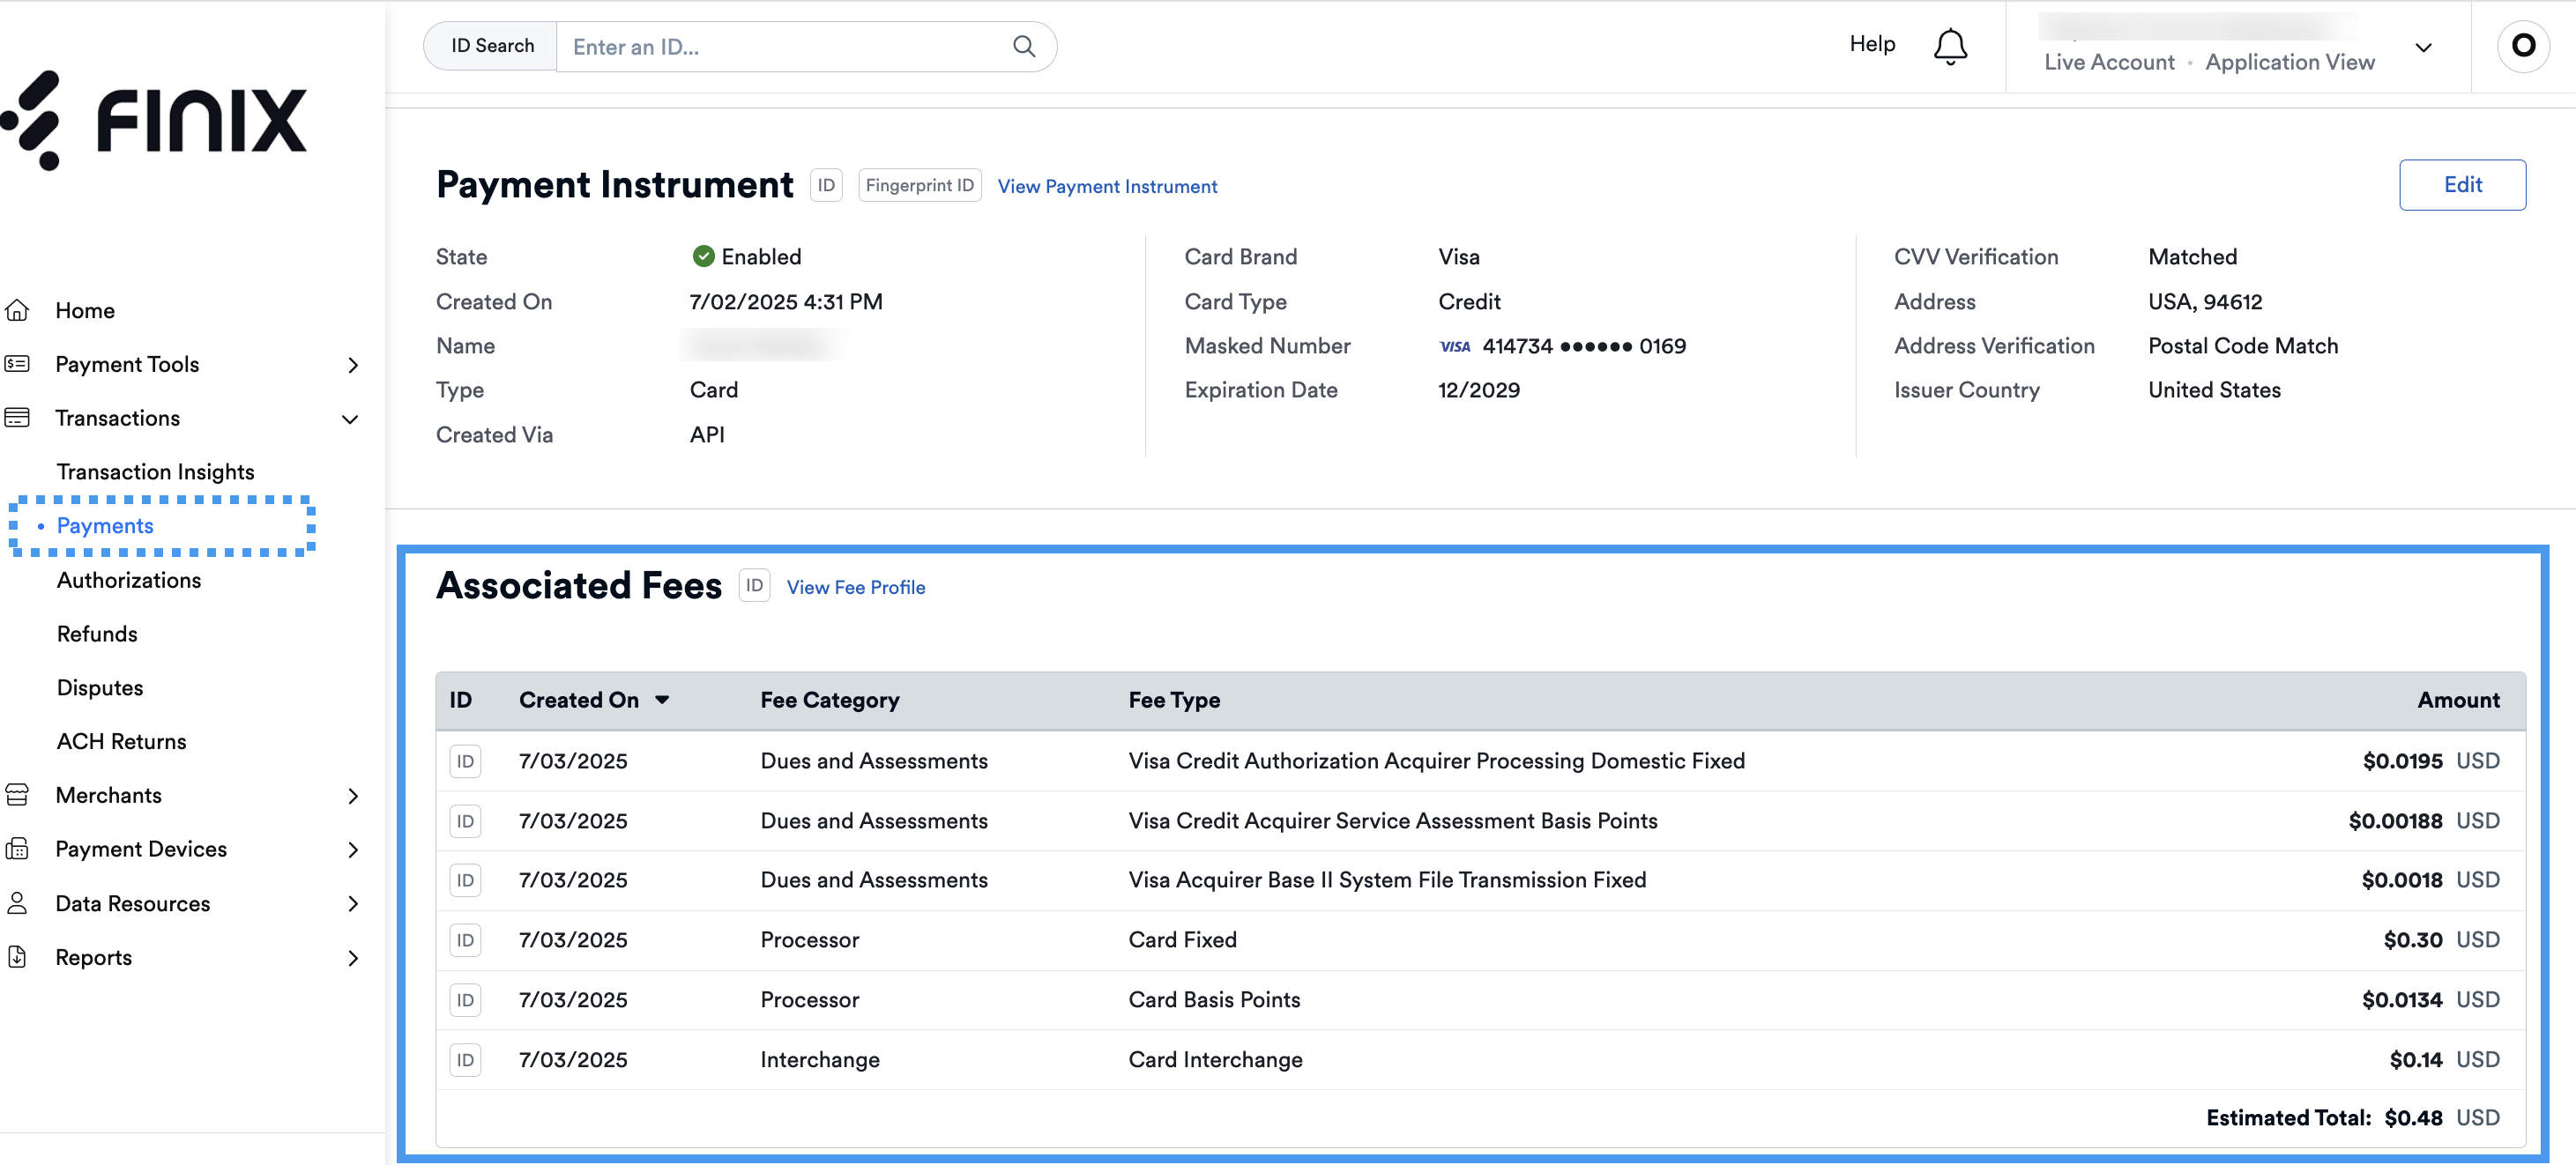Click the search magnifier icon
This screenshot has width=2576, height=1165.
click(1023, 46)
